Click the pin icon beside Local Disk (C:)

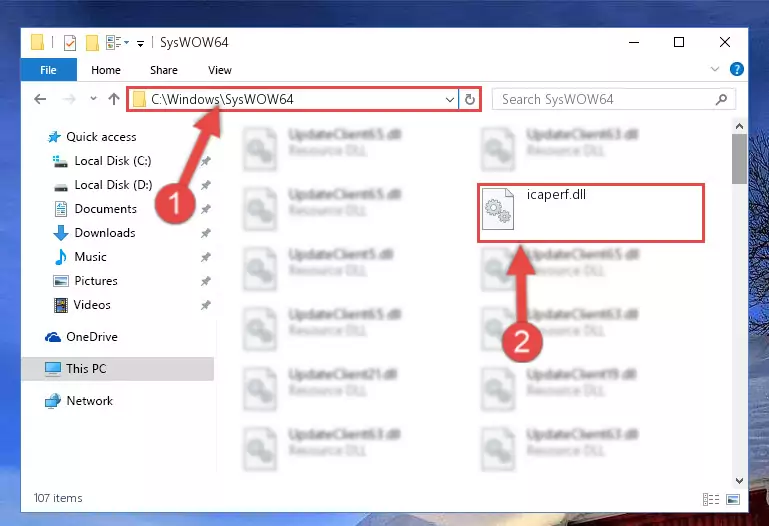point(205,161)
